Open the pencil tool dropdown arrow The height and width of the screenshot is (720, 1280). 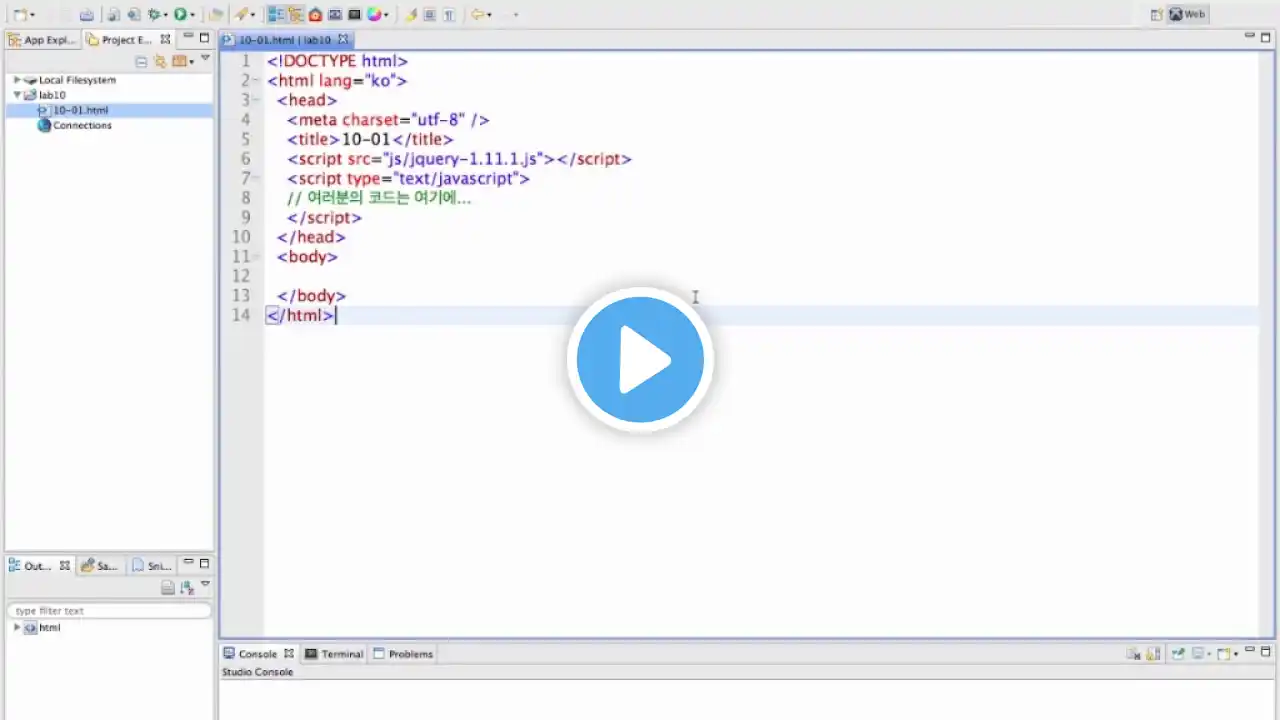click(253, 15)
